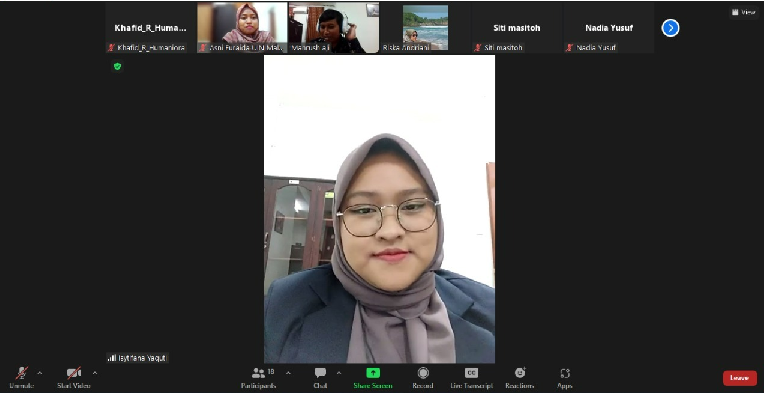Select the beach photo participant thumbnail

click(425, 28)
